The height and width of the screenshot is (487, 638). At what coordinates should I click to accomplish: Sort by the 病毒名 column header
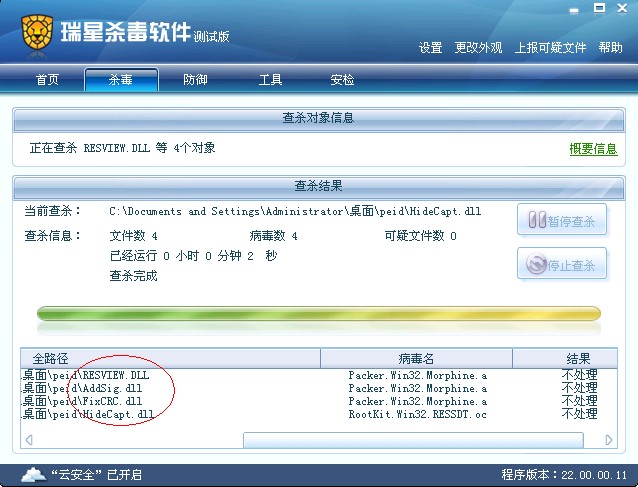coord(416,358)
